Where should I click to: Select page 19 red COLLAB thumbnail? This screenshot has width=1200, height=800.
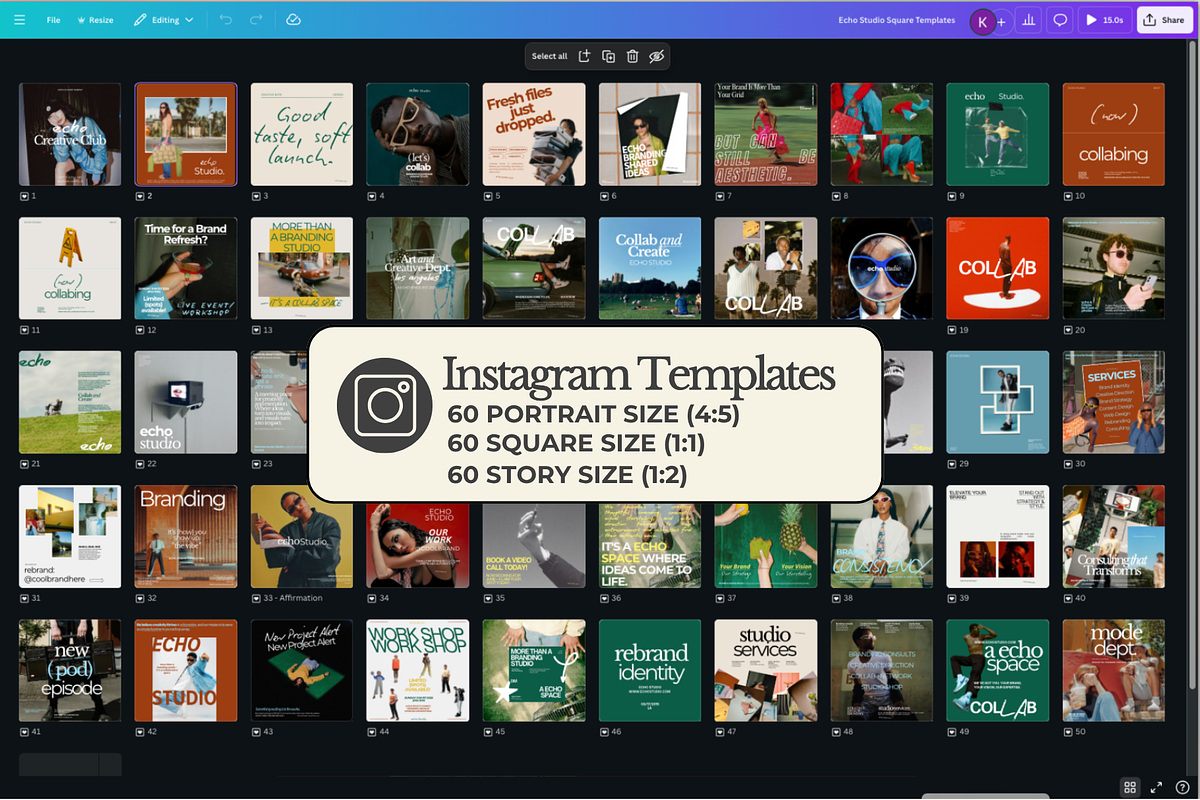pyautogui.click(x=998, y=268)
